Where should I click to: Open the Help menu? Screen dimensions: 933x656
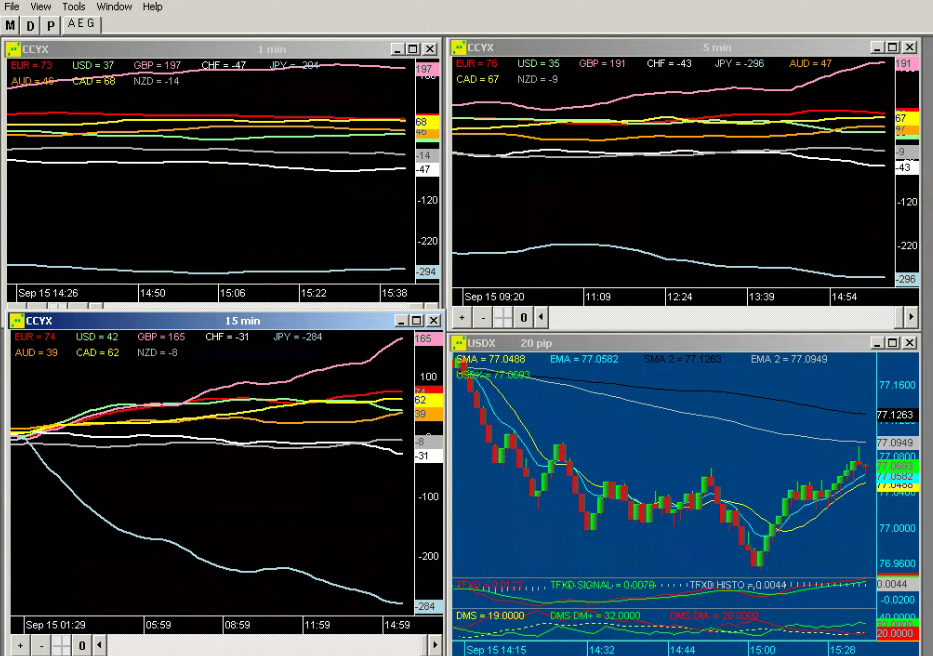coord(152,7)
